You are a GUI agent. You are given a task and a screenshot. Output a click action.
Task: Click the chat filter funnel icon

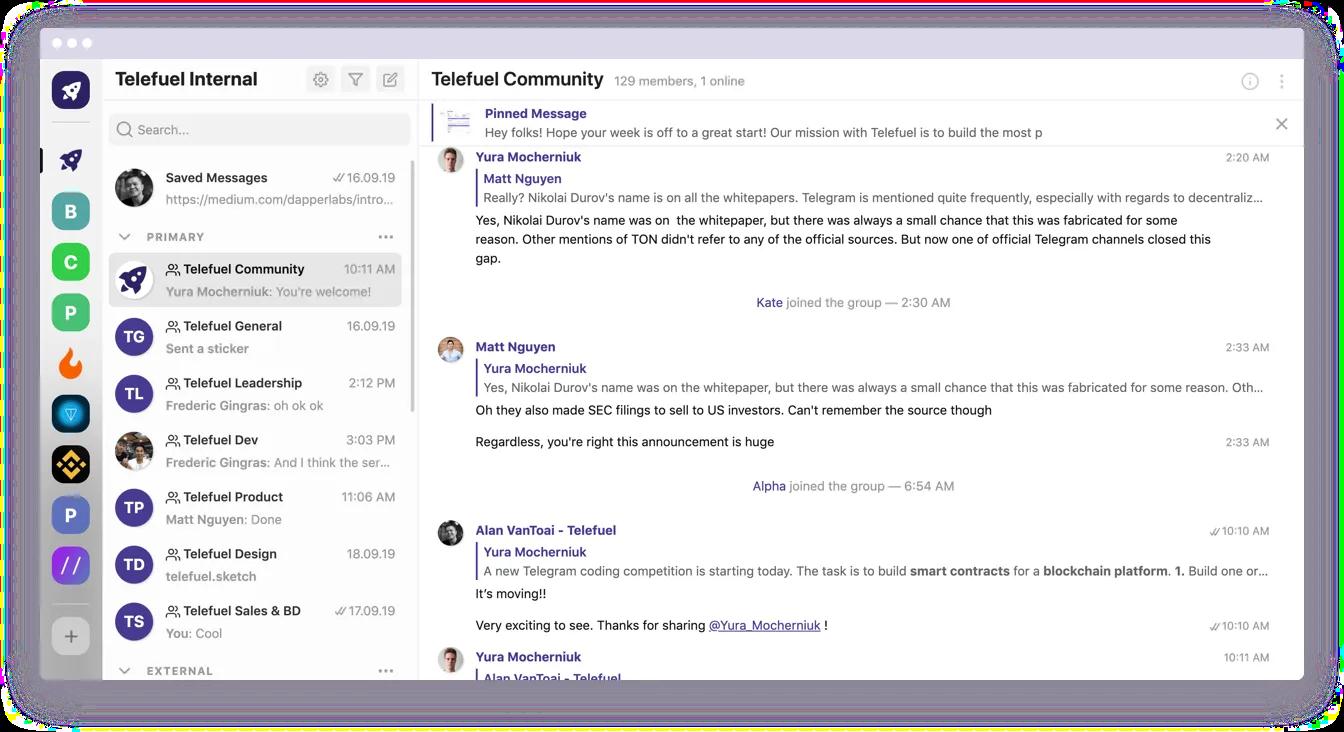click(x=355, y=80)
